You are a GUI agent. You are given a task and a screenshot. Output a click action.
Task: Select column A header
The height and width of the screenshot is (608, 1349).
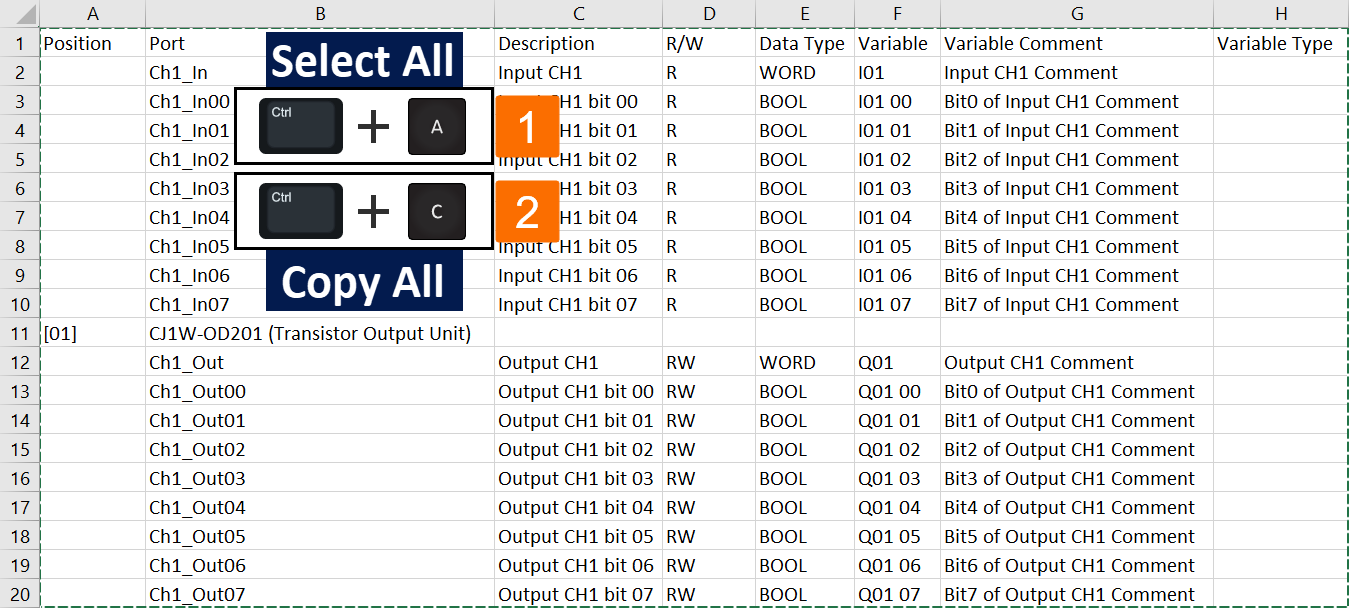(93, 13)
